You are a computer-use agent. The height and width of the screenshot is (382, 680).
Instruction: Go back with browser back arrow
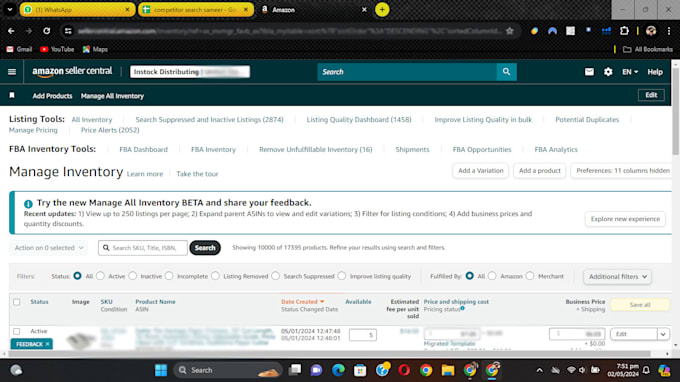[11, 31]
